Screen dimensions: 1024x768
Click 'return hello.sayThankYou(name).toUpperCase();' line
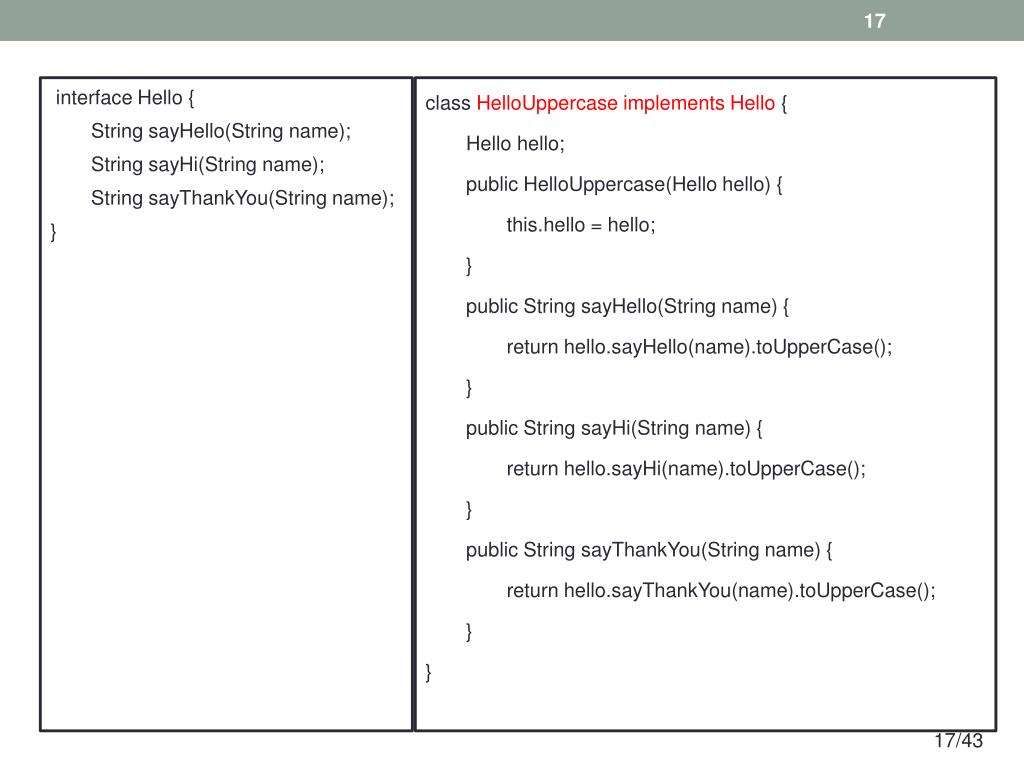click(x=721, y=591)
